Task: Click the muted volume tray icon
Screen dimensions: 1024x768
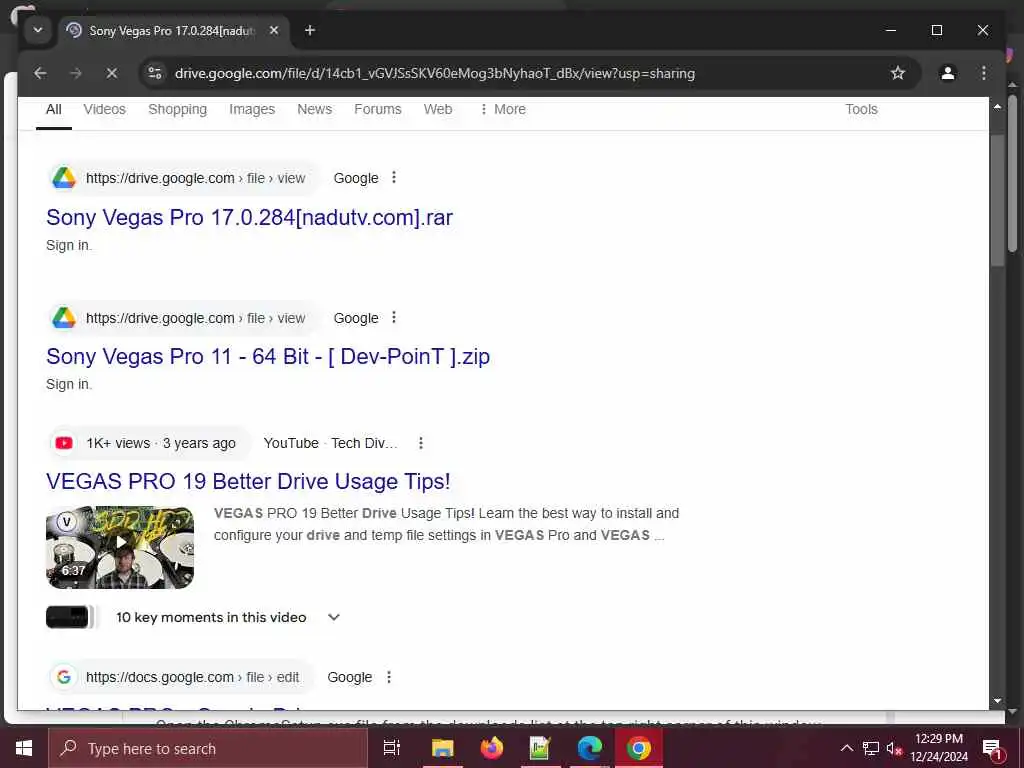Action: [894, 748]
